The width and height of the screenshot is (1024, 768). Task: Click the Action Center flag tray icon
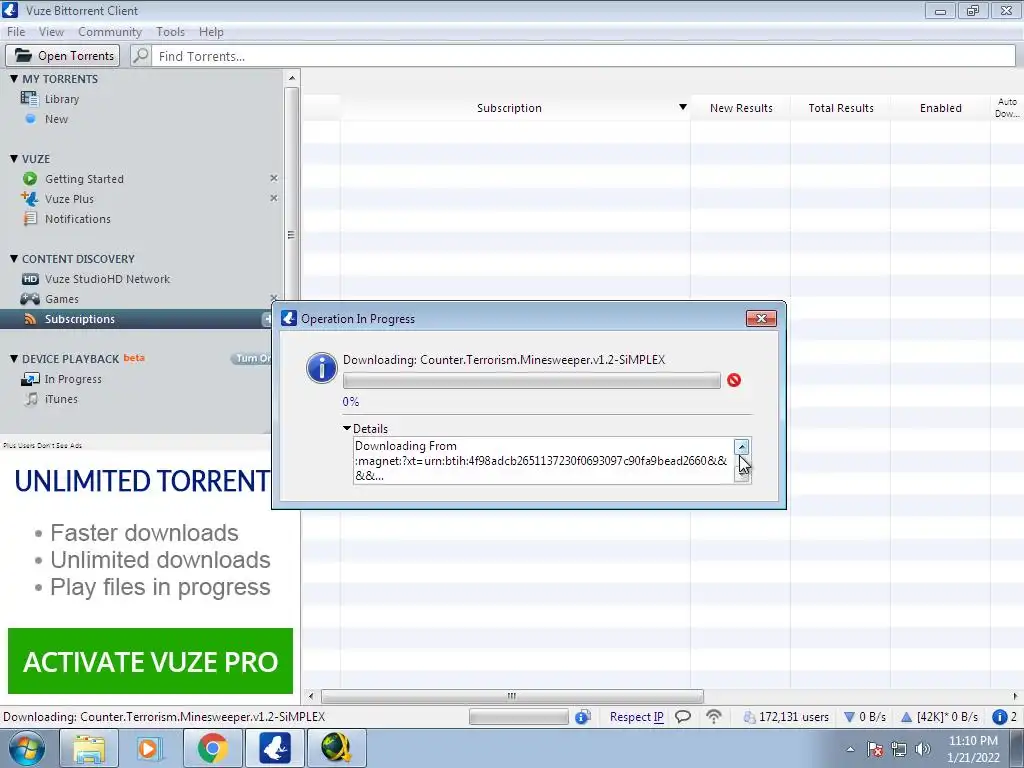[875, 749]
